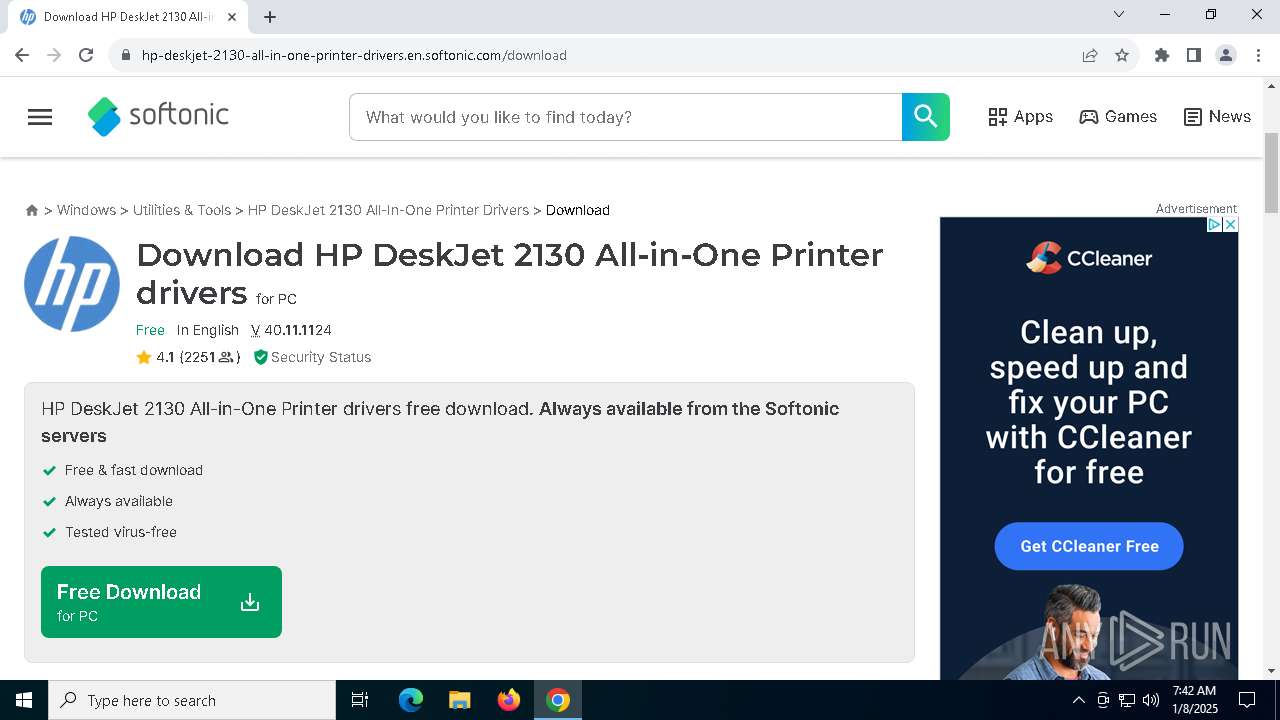Image resolution: width=1280 pixels, height=720 pixels.
Task: Open Task View on taskbar
Action: (360, 700)
